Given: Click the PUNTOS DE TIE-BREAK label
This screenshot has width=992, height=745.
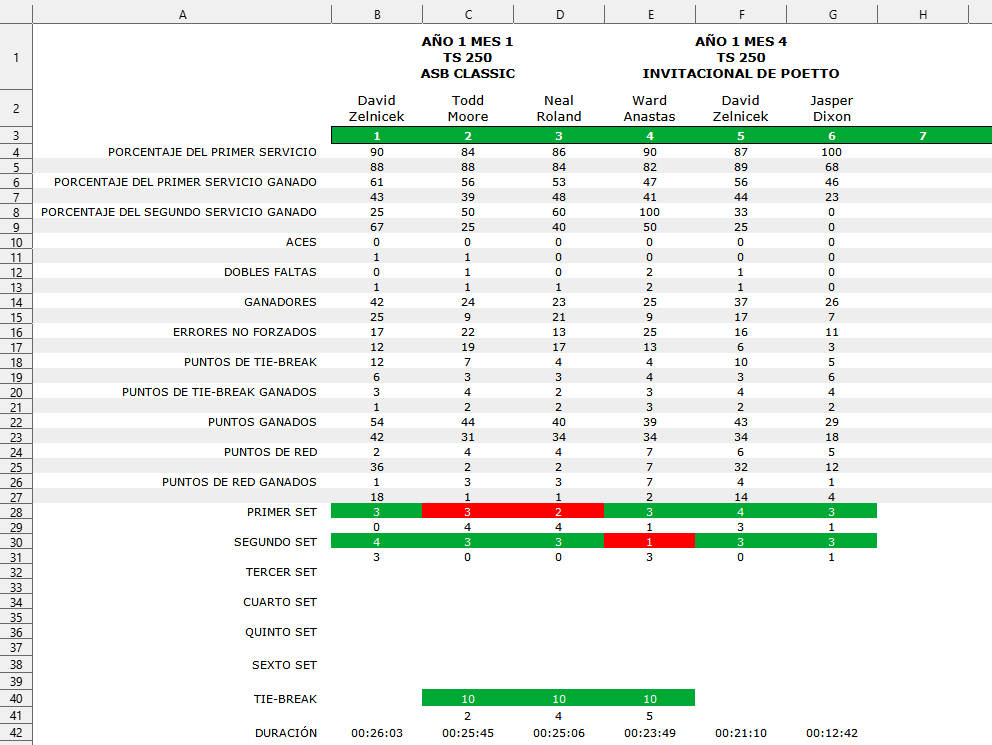Looking at the screenshot, I should [251, 362].
